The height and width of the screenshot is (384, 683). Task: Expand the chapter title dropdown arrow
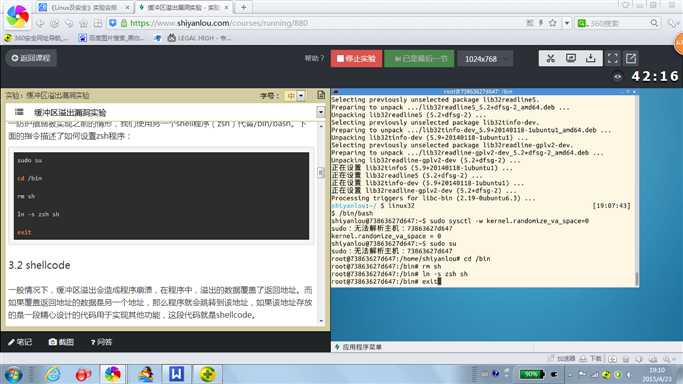321,112
